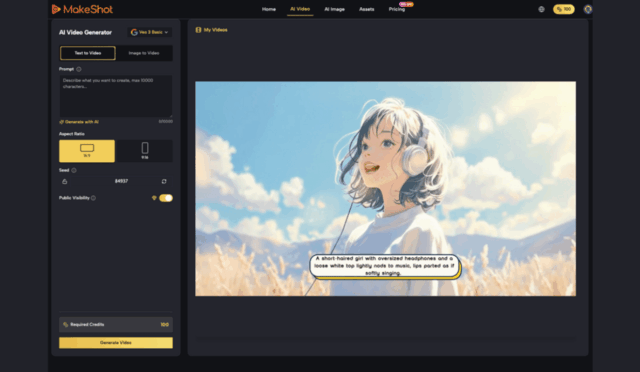Click Generate with AI link
640x372 pixels.
[x=79, y=122]
